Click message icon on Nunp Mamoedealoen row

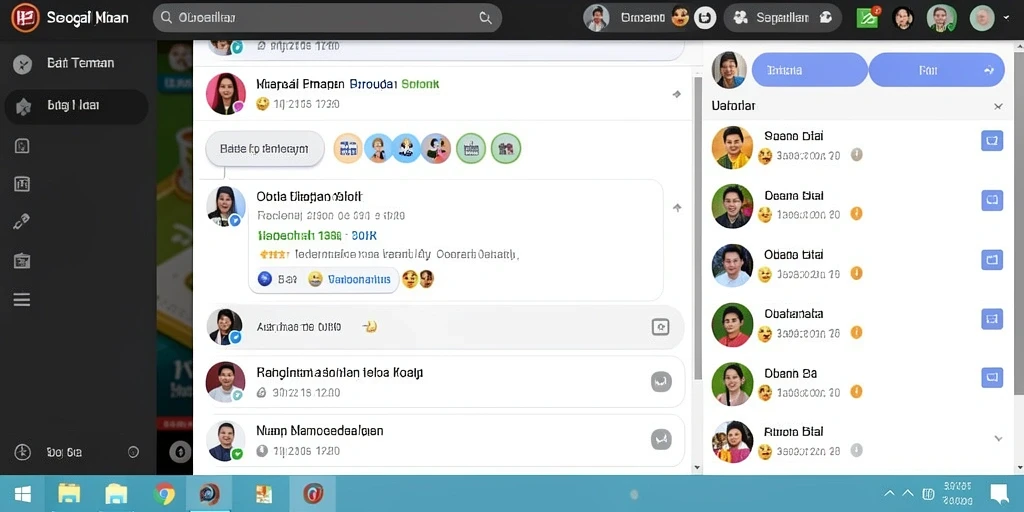click(x=661, y=440)
